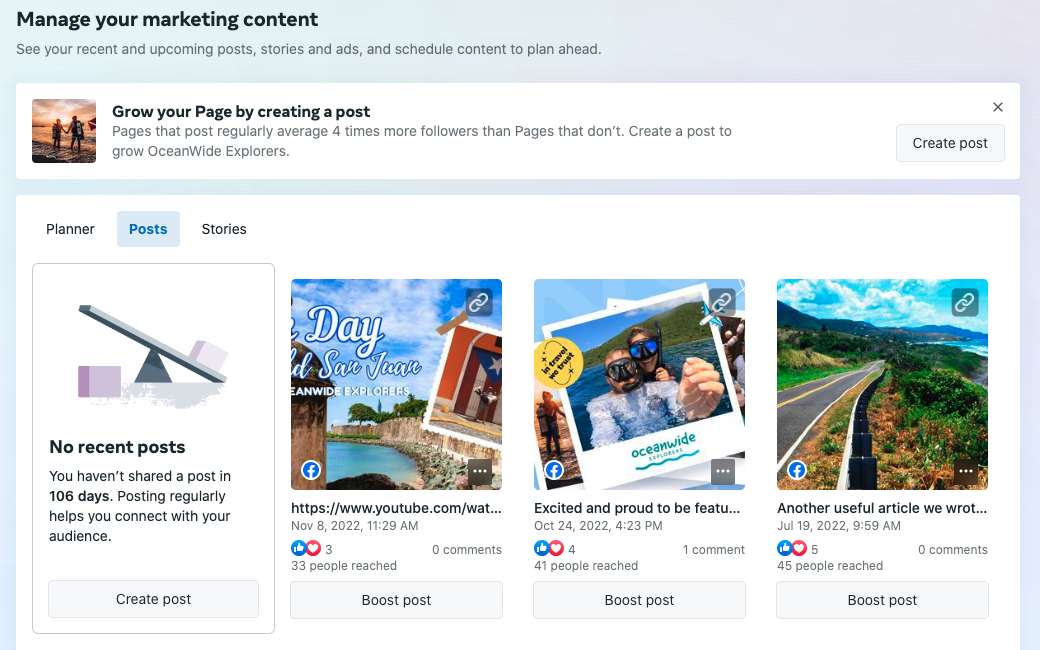Switch to the Planner tab
Viewport: 1040px width, 650px height.
tap(70, 229)
